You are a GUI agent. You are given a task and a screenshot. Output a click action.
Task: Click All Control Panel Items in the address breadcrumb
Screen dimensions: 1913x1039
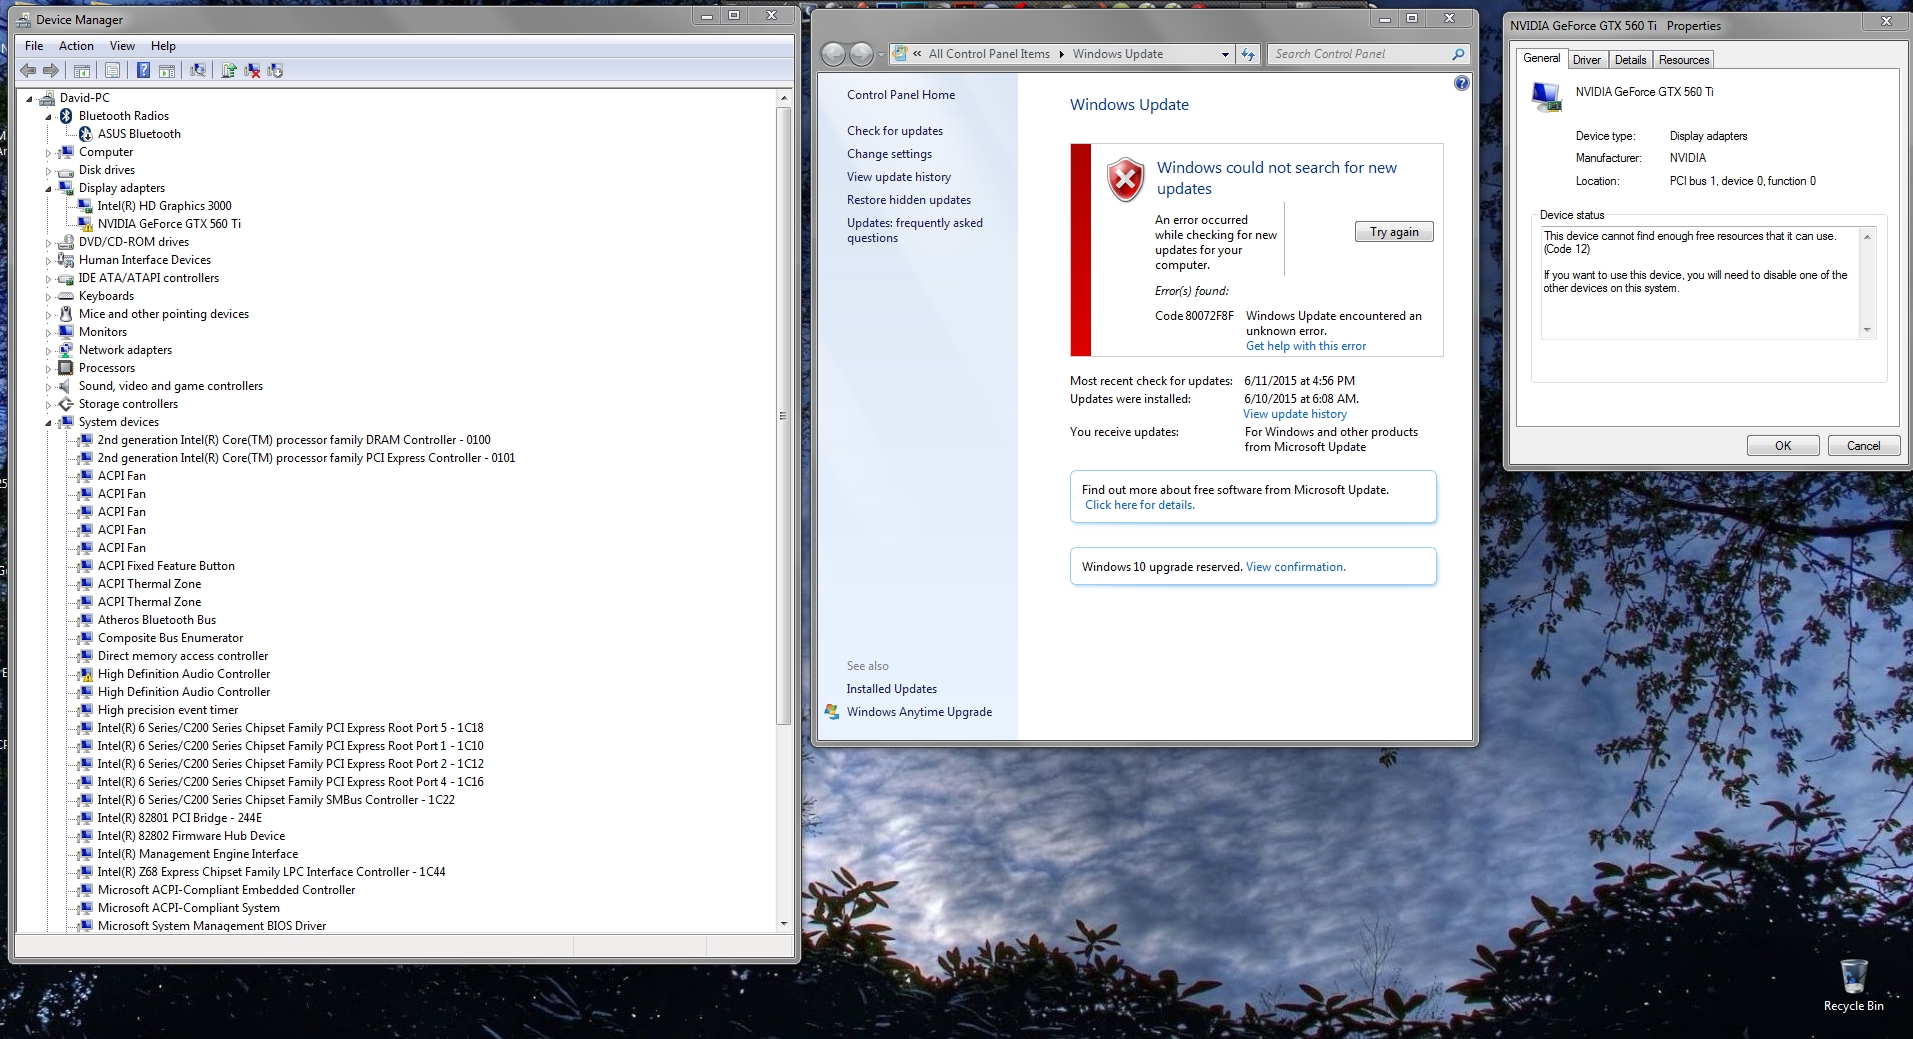[x=989, y=54]
